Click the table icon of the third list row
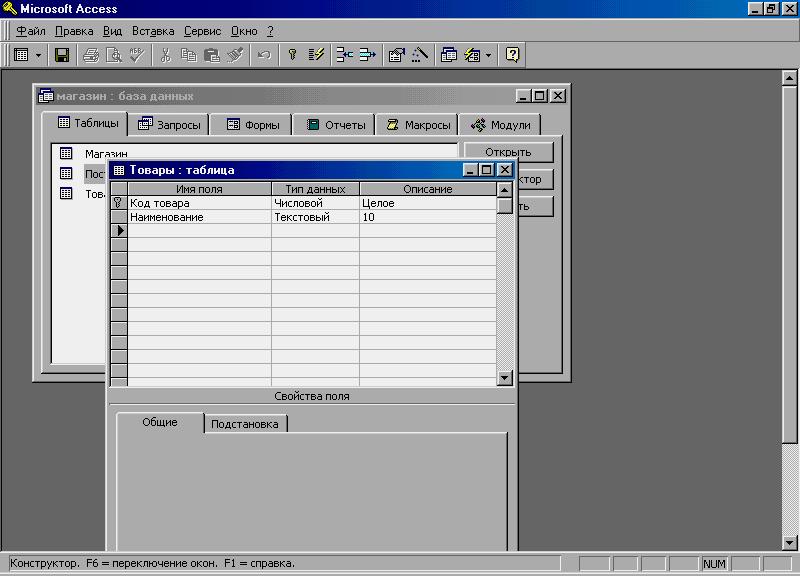 point(66,193)
